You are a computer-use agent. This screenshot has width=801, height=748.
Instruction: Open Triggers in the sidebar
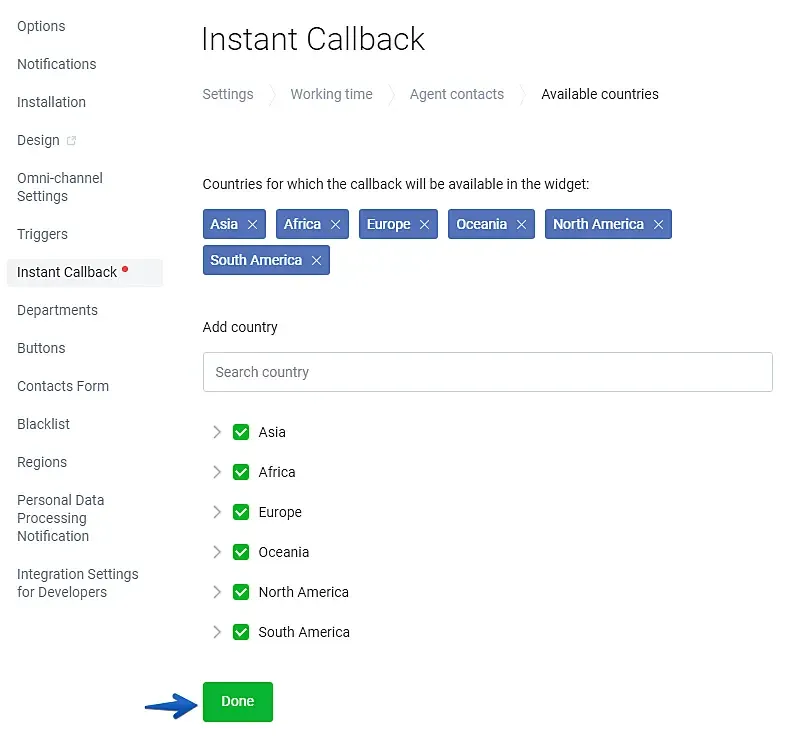42,234
